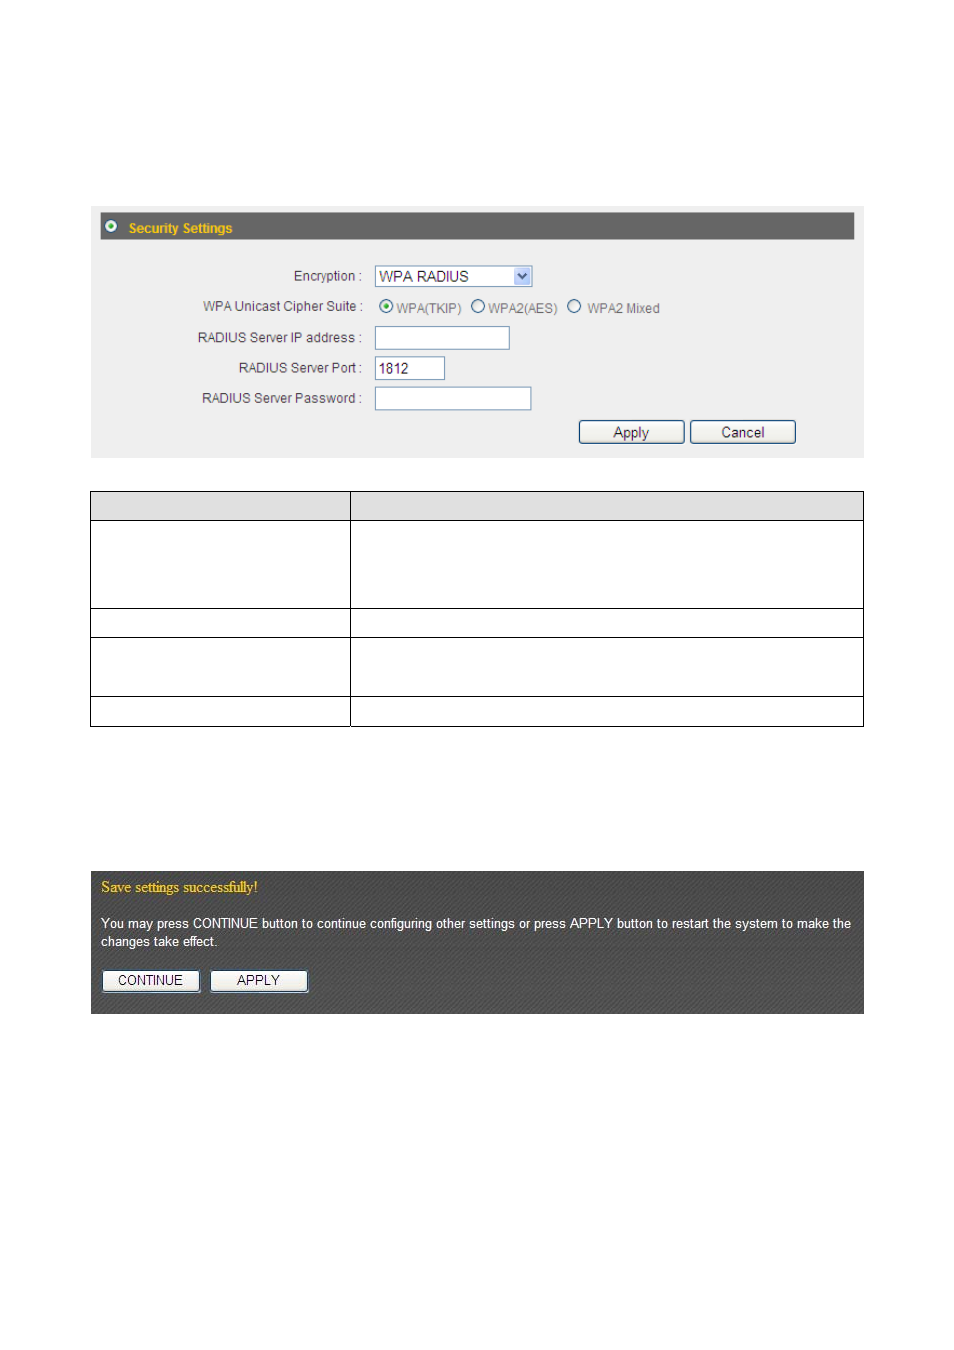Click the 'WPA Unicast Cipher Suite :' label
The width and height of the screenshot is (954, 1350).
click(283, 307)
